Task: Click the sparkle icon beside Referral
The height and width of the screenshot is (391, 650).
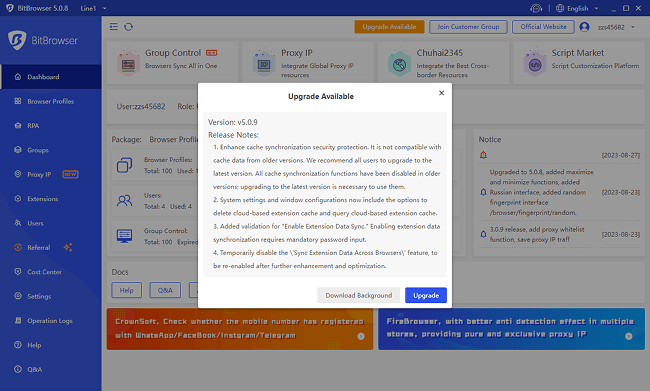Action: [x=68, y=247]
